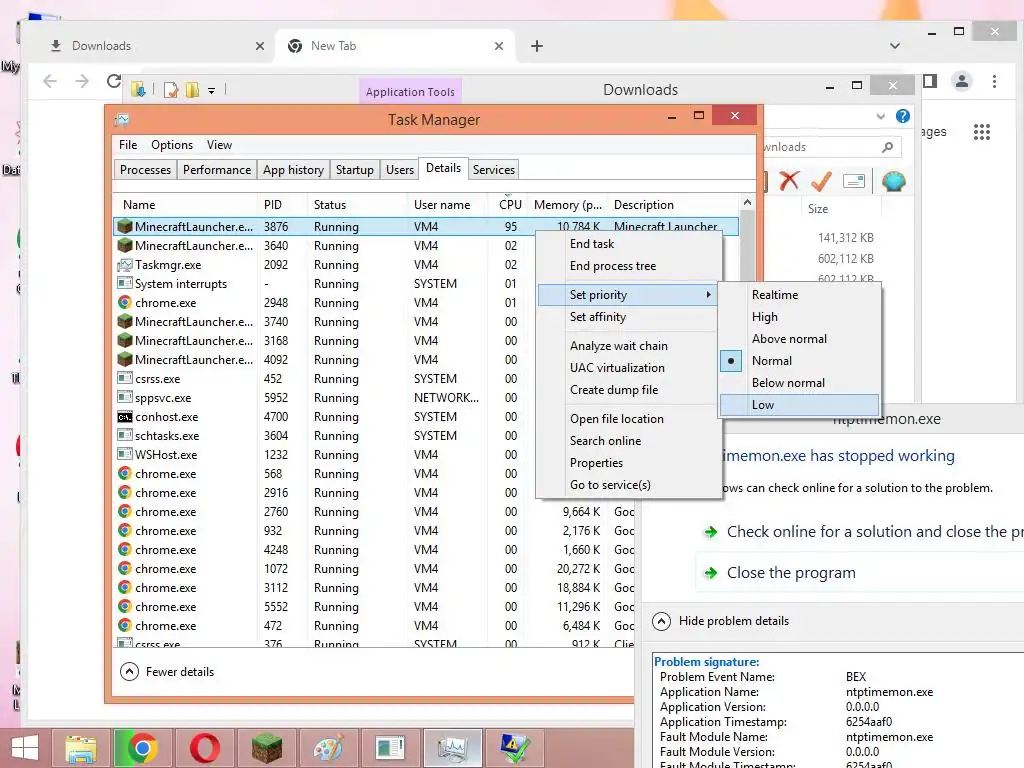
Task: Open a new Chrome tab with plus
Action: pyautogui.click(x=537, y=46)
